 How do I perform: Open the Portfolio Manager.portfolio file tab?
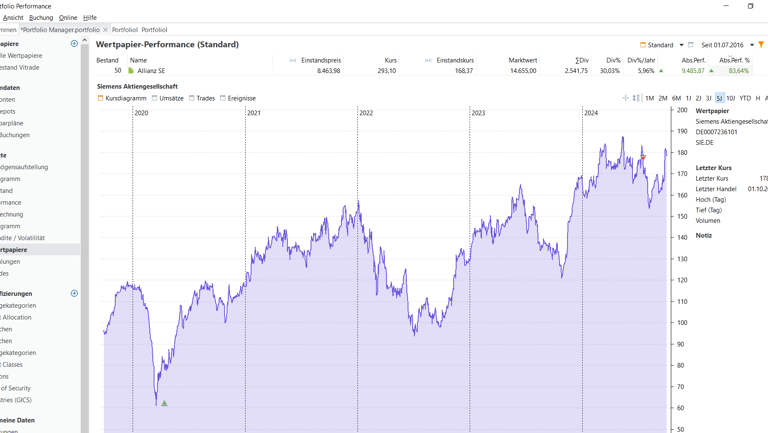[x=60, y=30]
